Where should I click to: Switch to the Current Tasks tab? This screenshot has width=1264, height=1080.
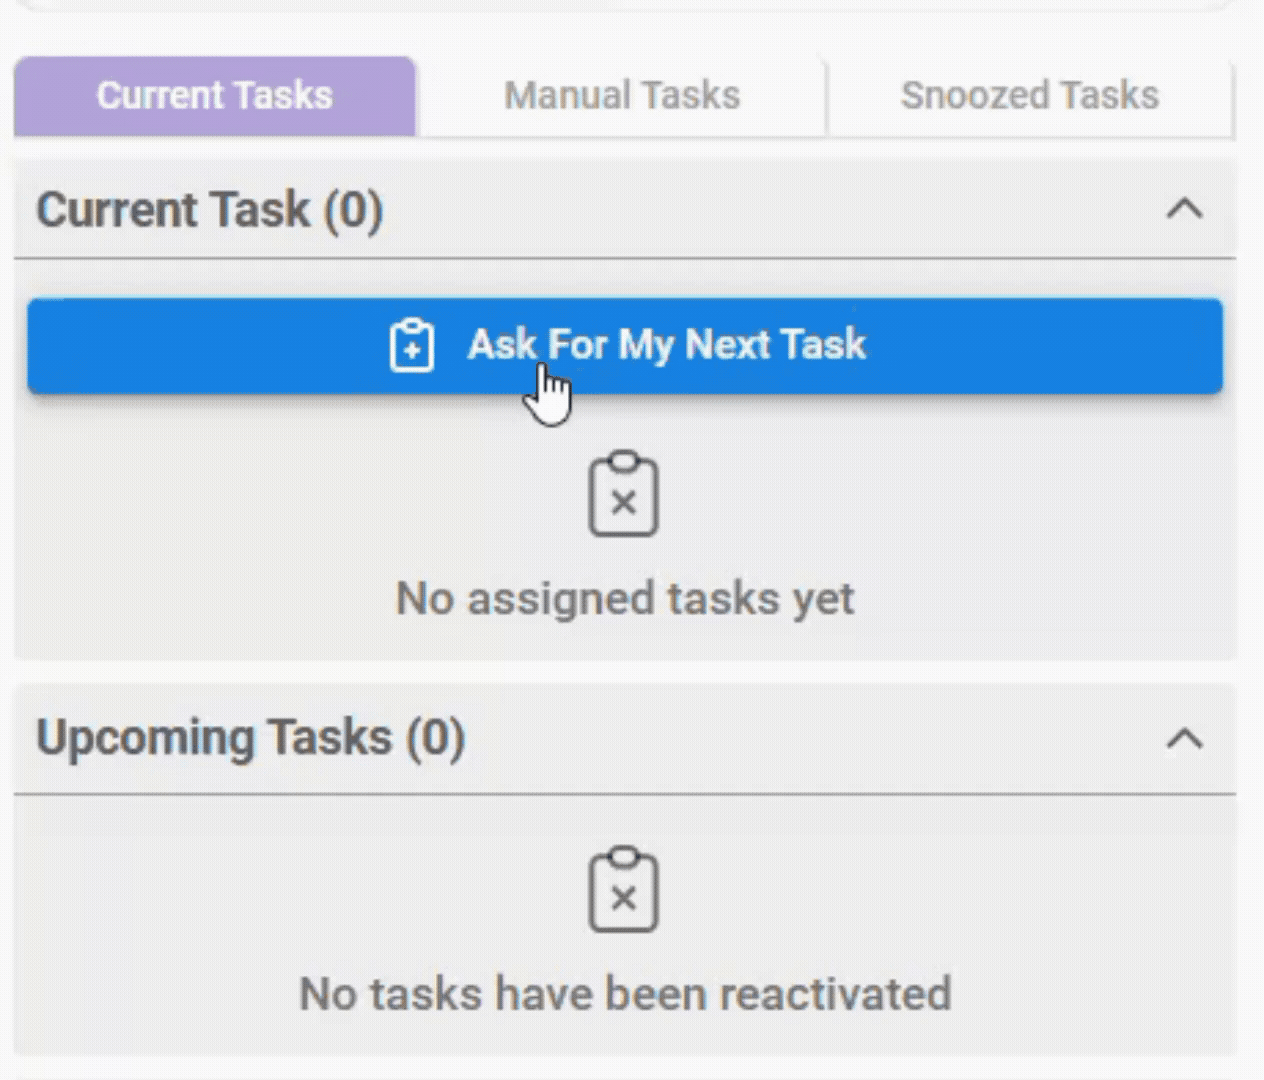(214, 96)
